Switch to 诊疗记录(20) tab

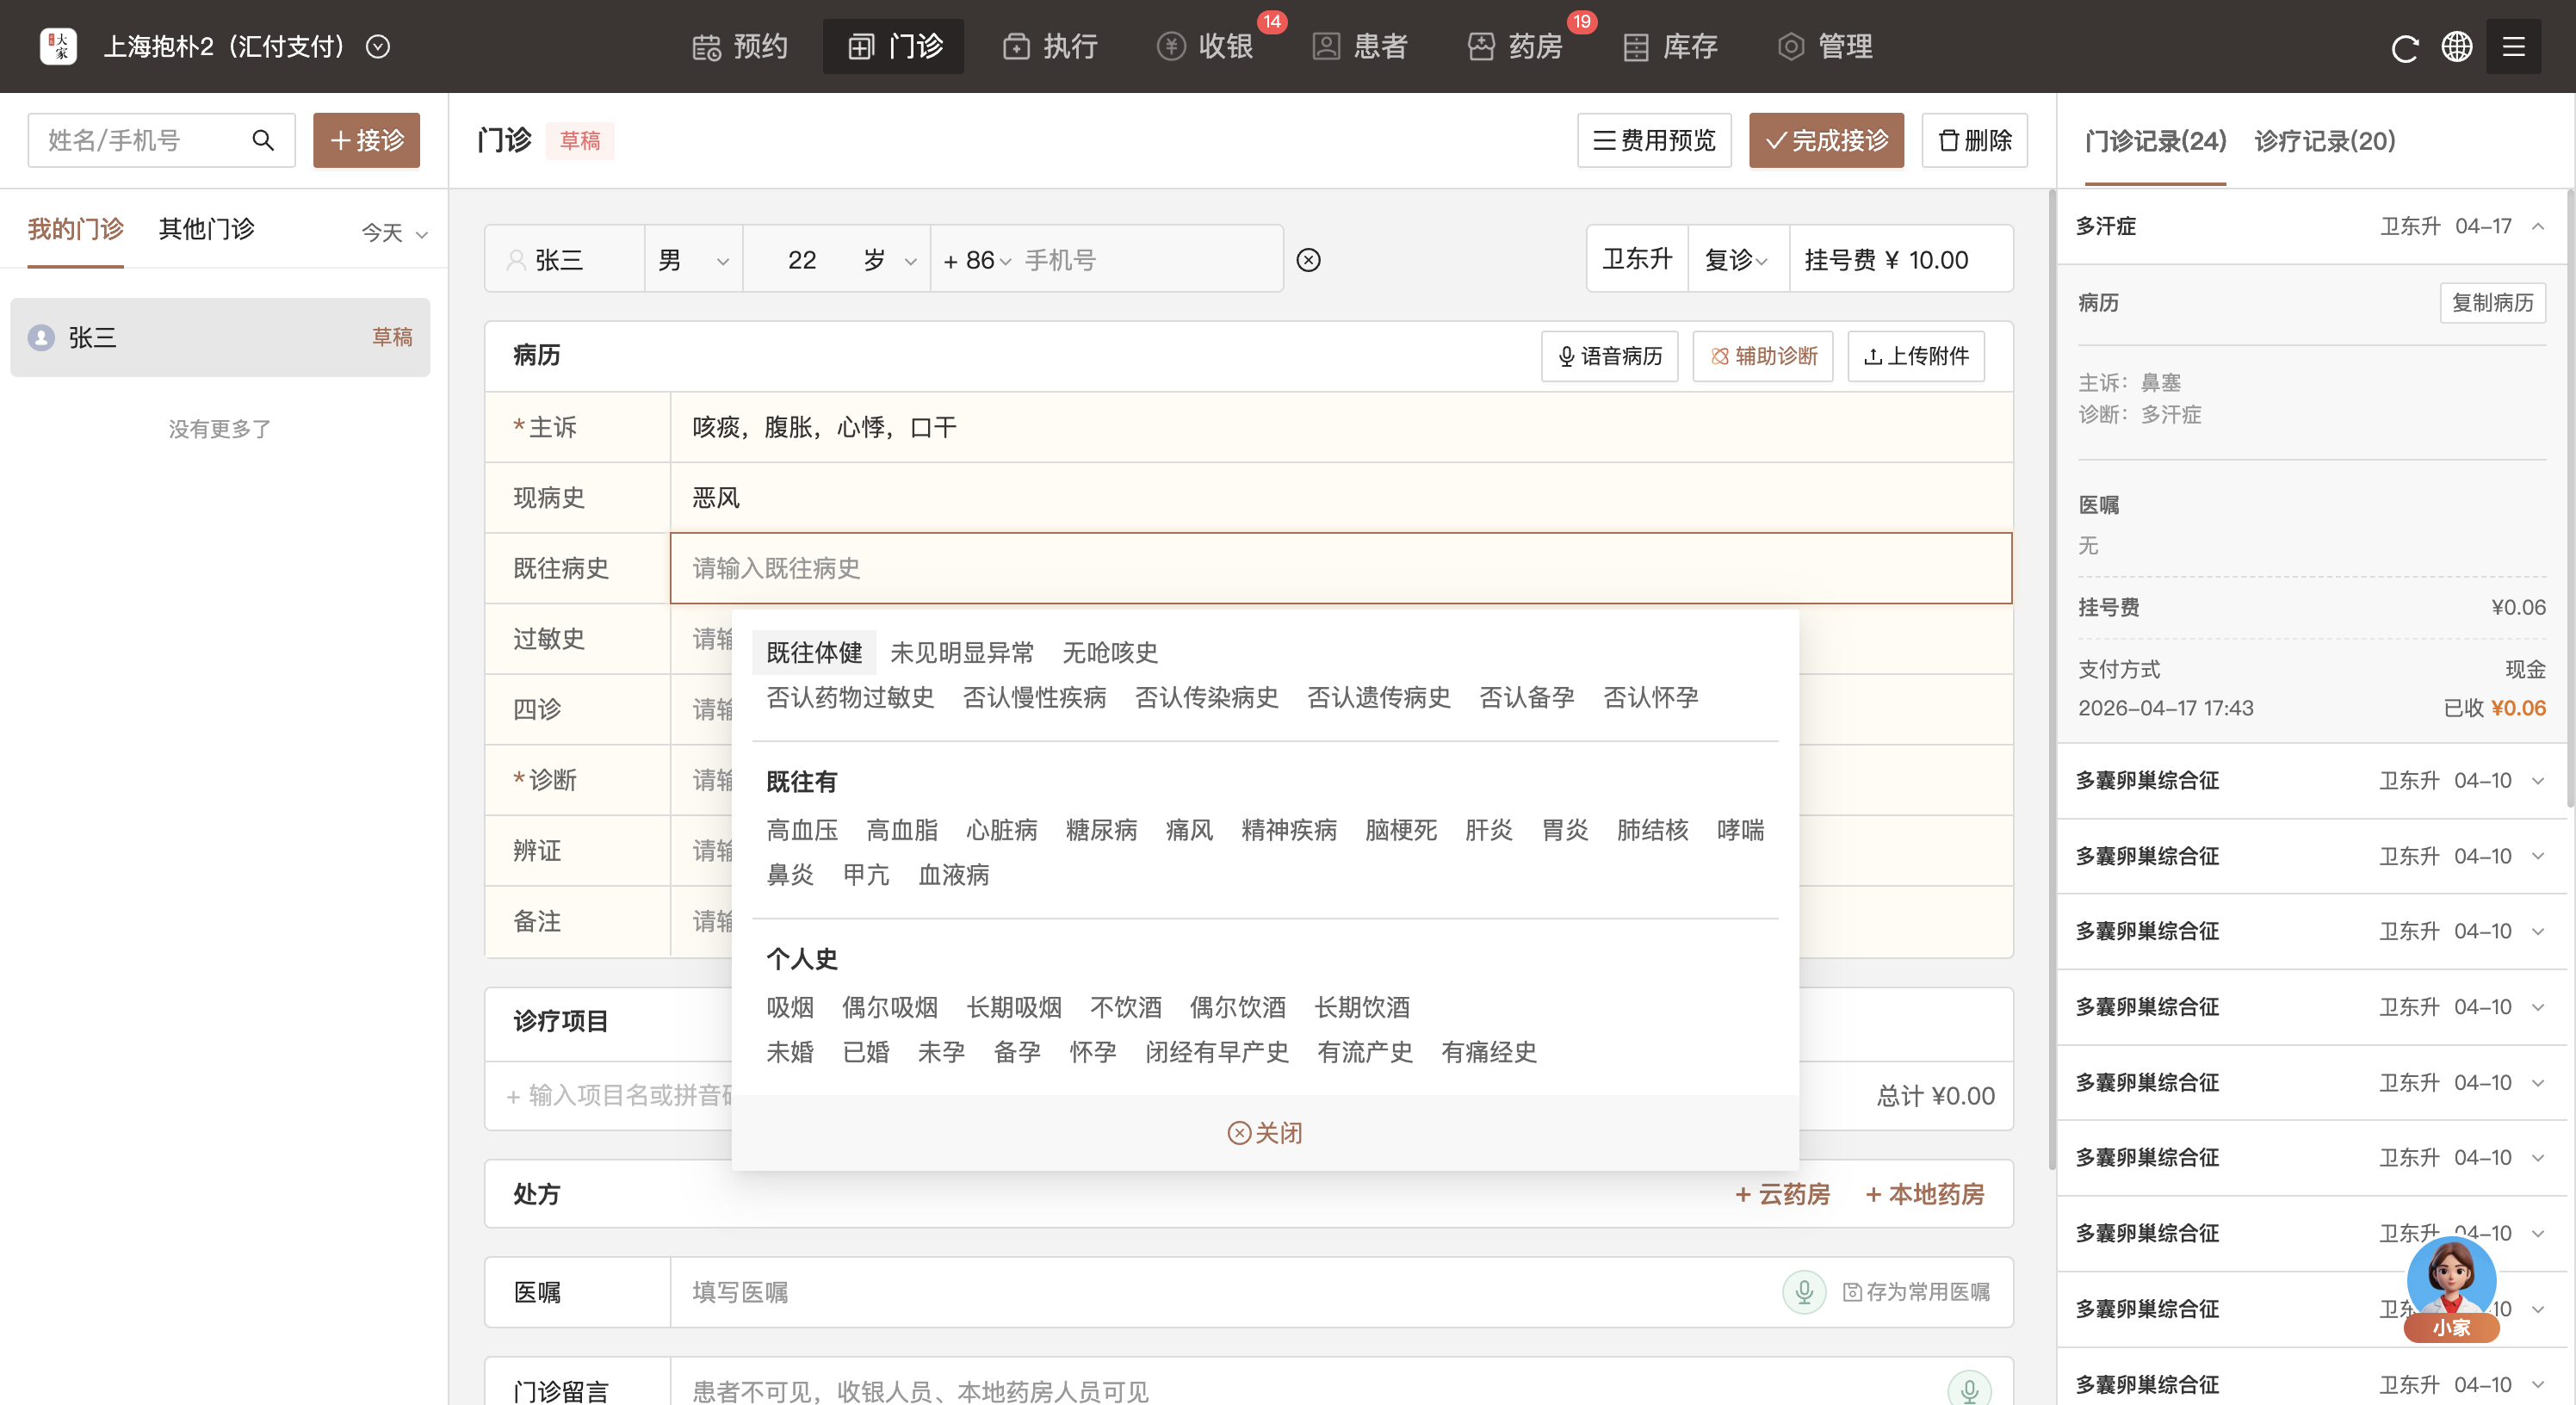click(2324, 141)
